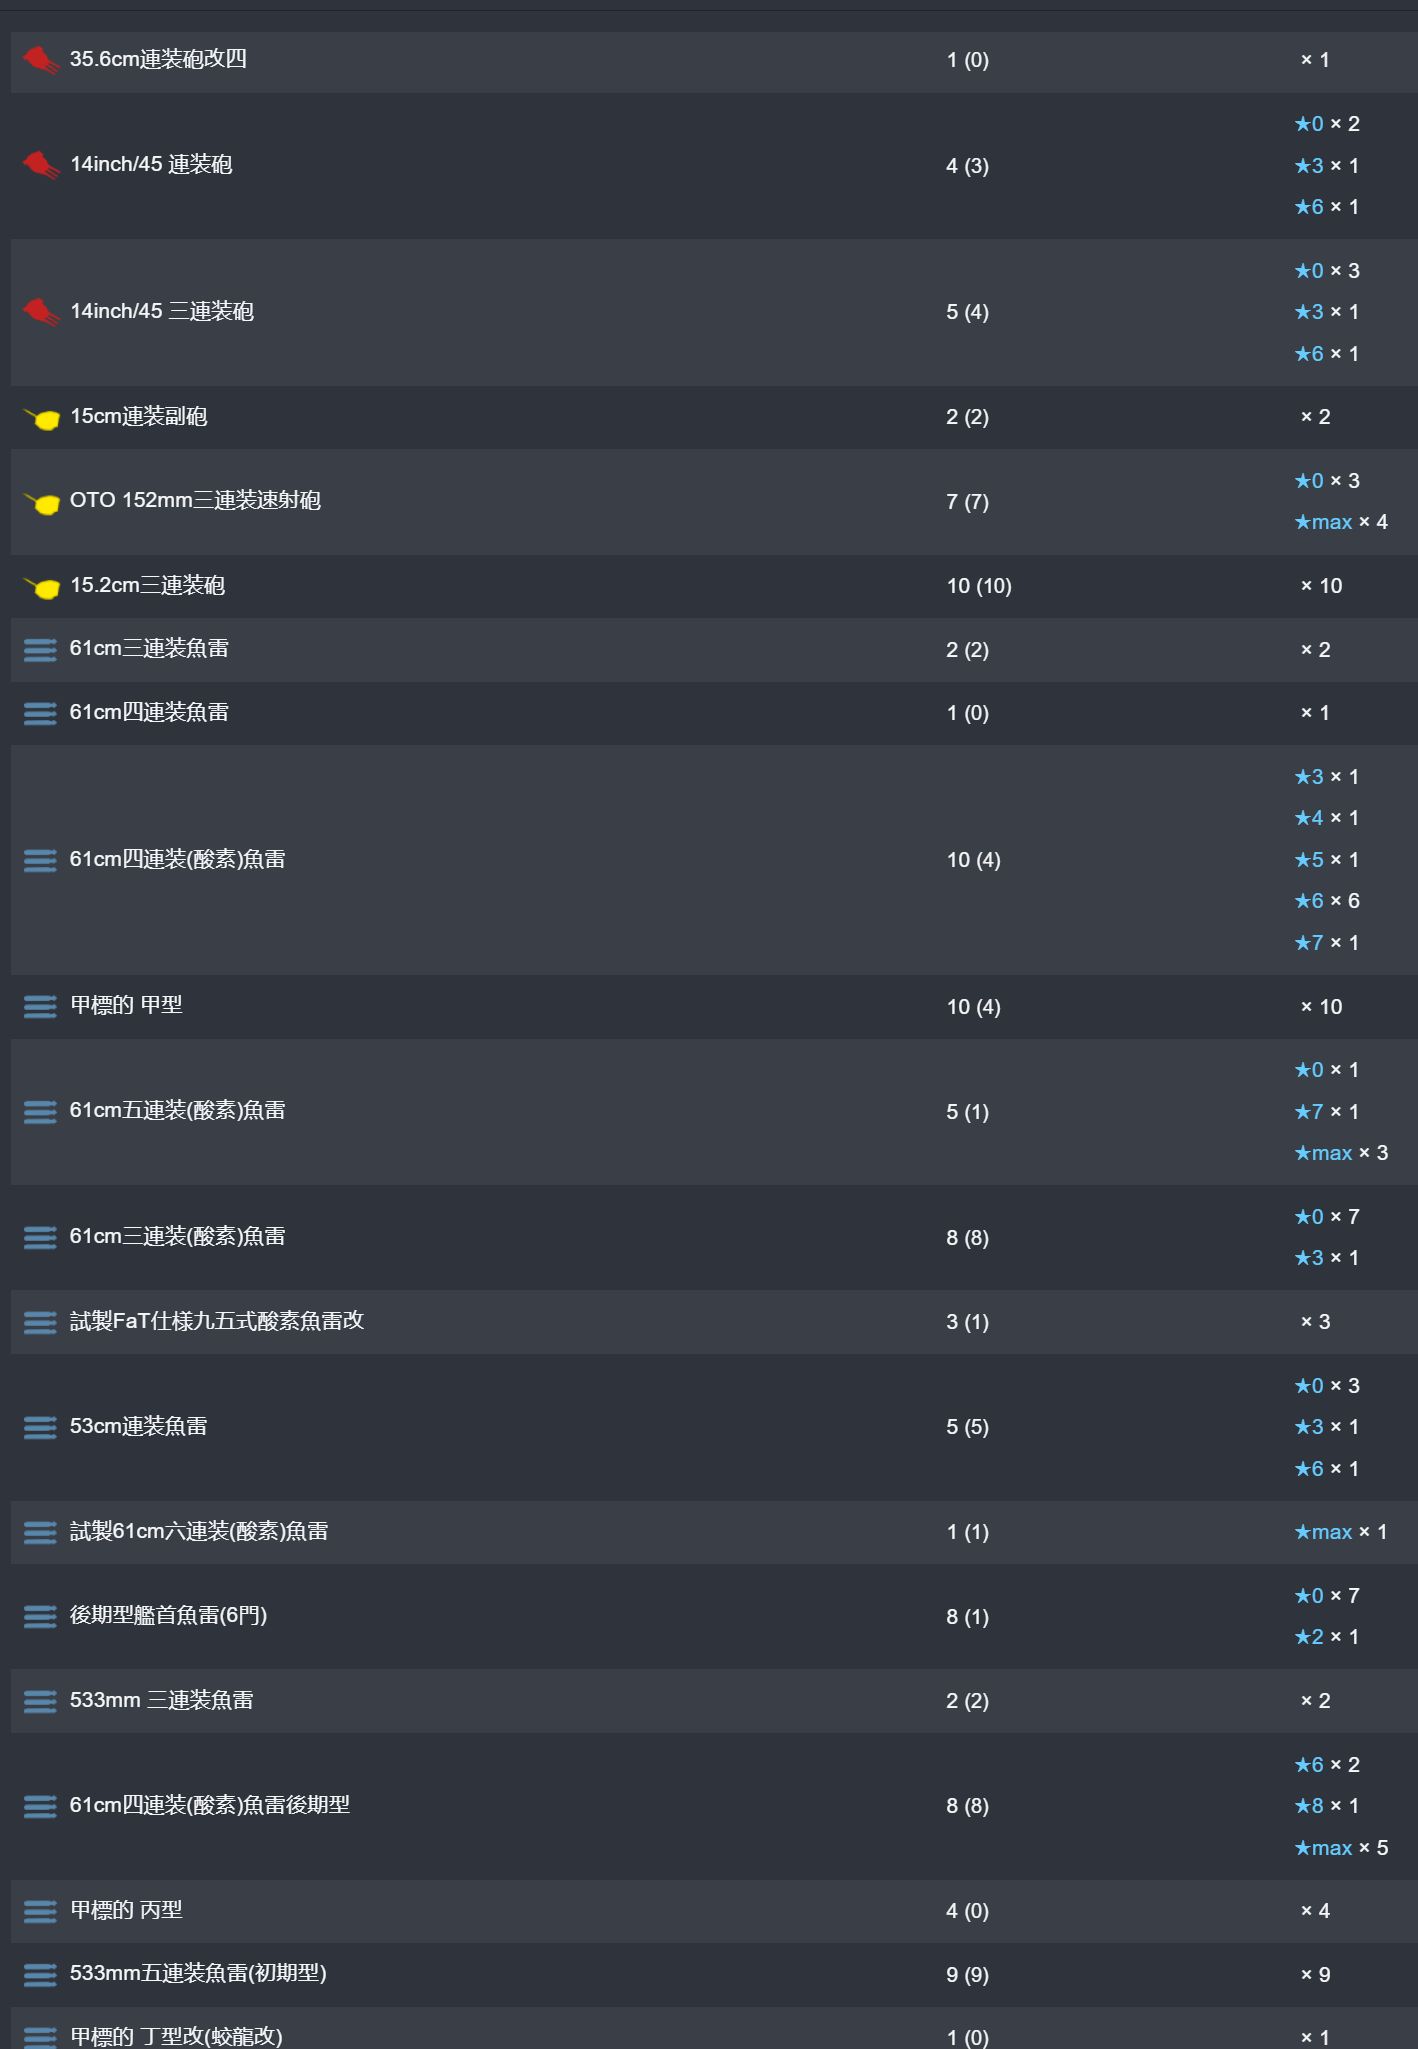Click the 61cm五連装(酸素)魚雷 name
Screen dimensions: 1418x2049
(177, 1110)
